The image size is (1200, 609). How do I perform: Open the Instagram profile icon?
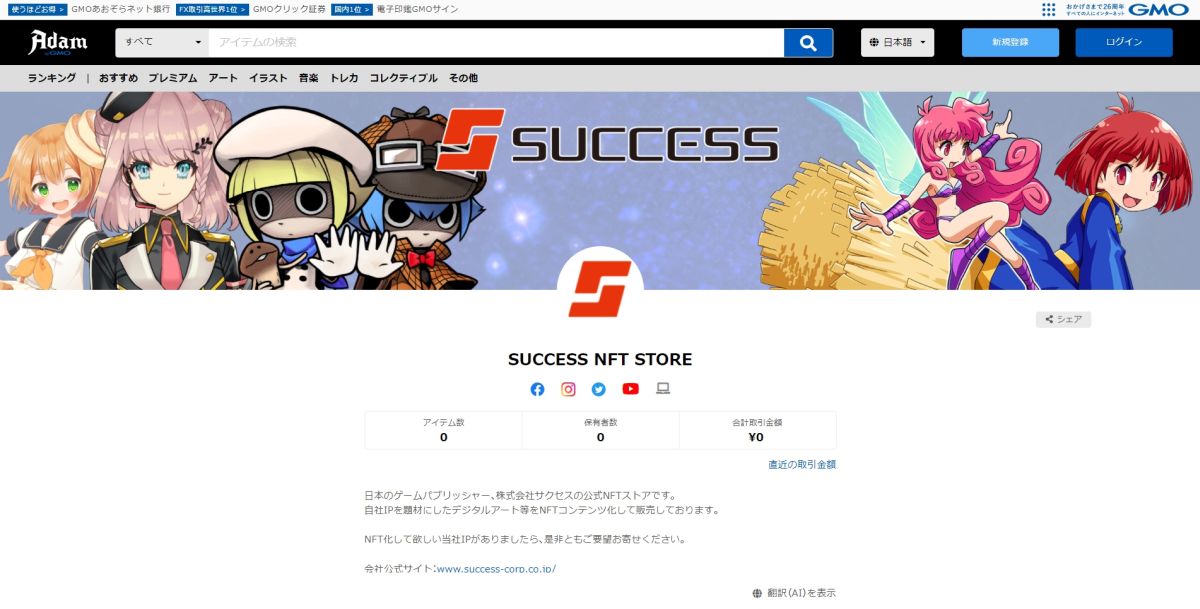(568, 389)
